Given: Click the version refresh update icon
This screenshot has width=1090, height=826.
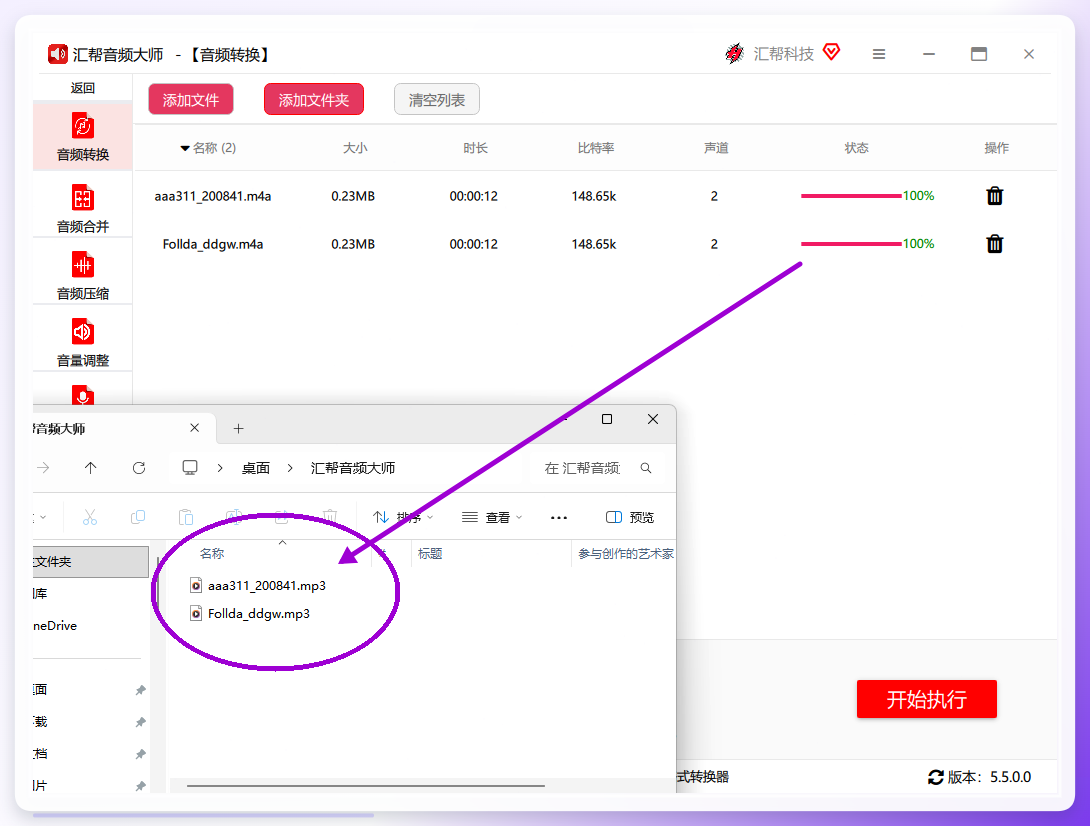Looking at the screenshot, I should [936, 777].
